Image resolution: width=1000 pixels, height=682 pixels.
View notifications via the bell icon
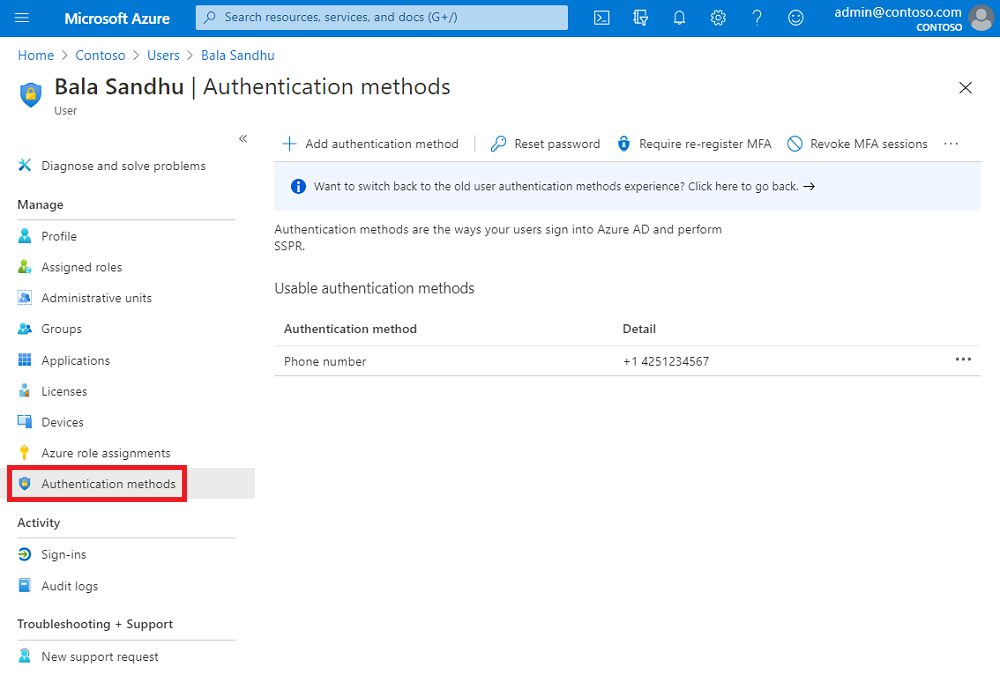click(x=679, y=17)
